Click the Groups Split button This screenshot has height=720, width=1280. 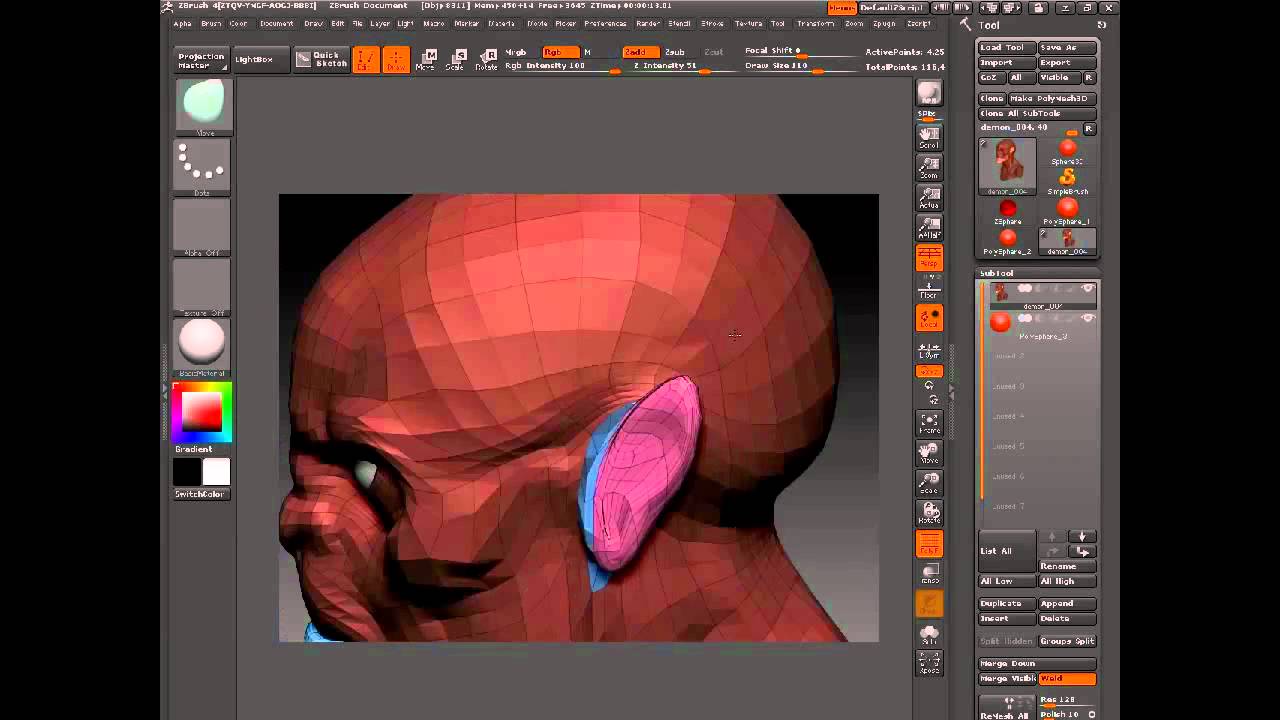1067,641
